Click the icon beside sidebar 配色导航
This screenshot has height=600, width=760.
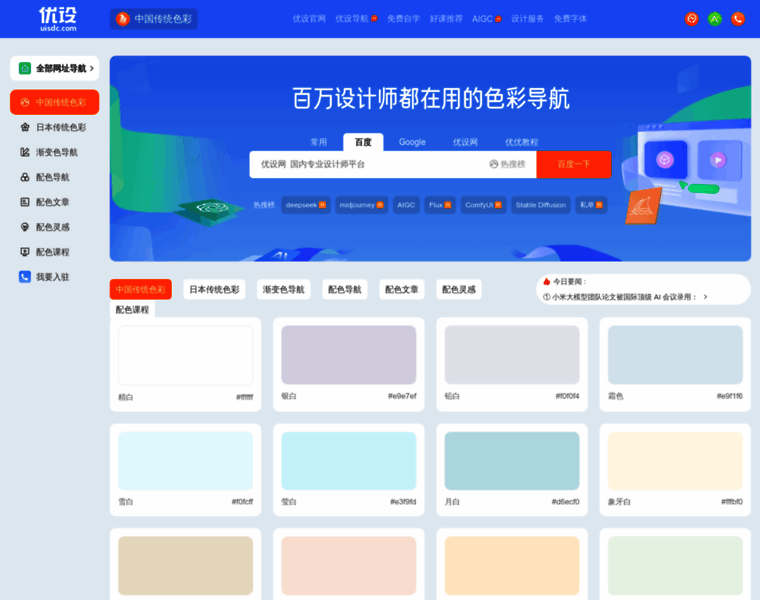[25, 177]
